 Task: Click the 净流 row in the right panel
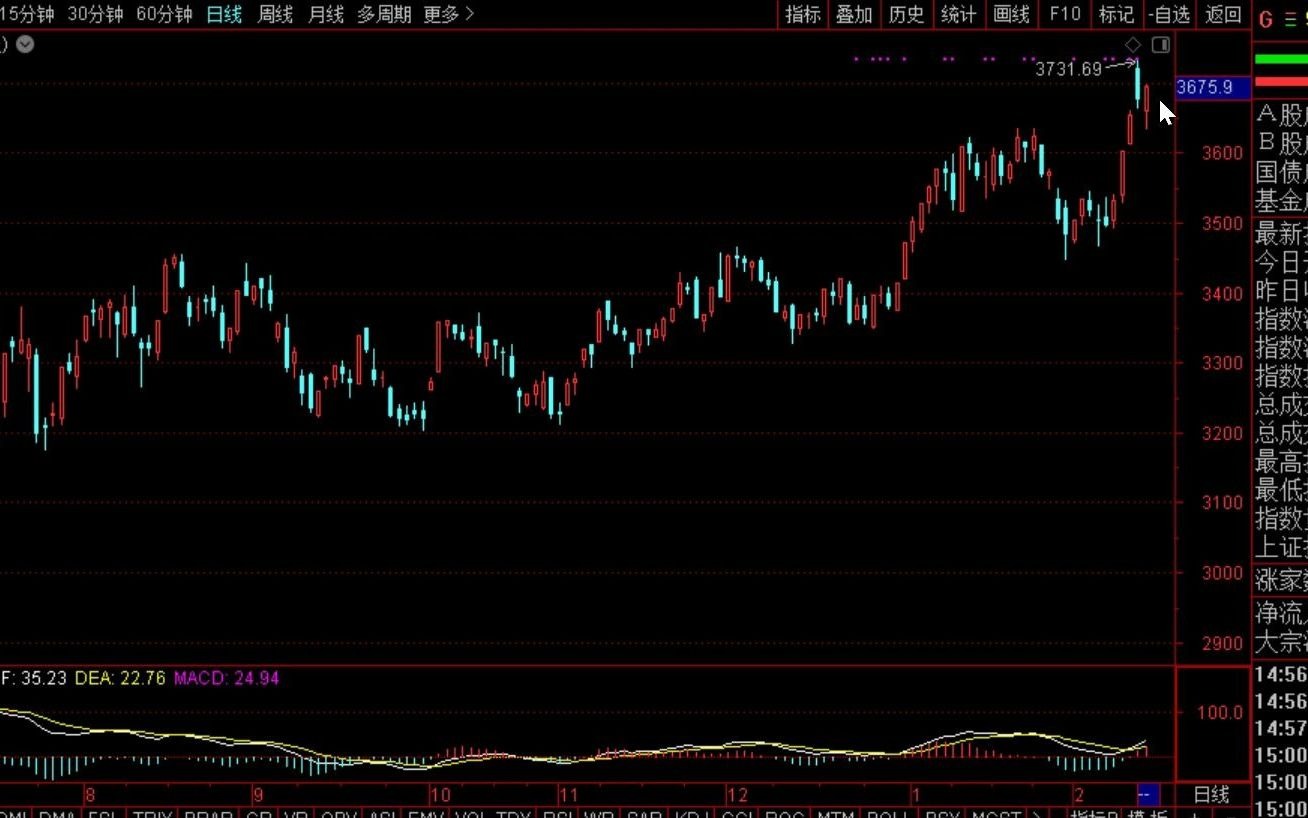(1281, 613)
